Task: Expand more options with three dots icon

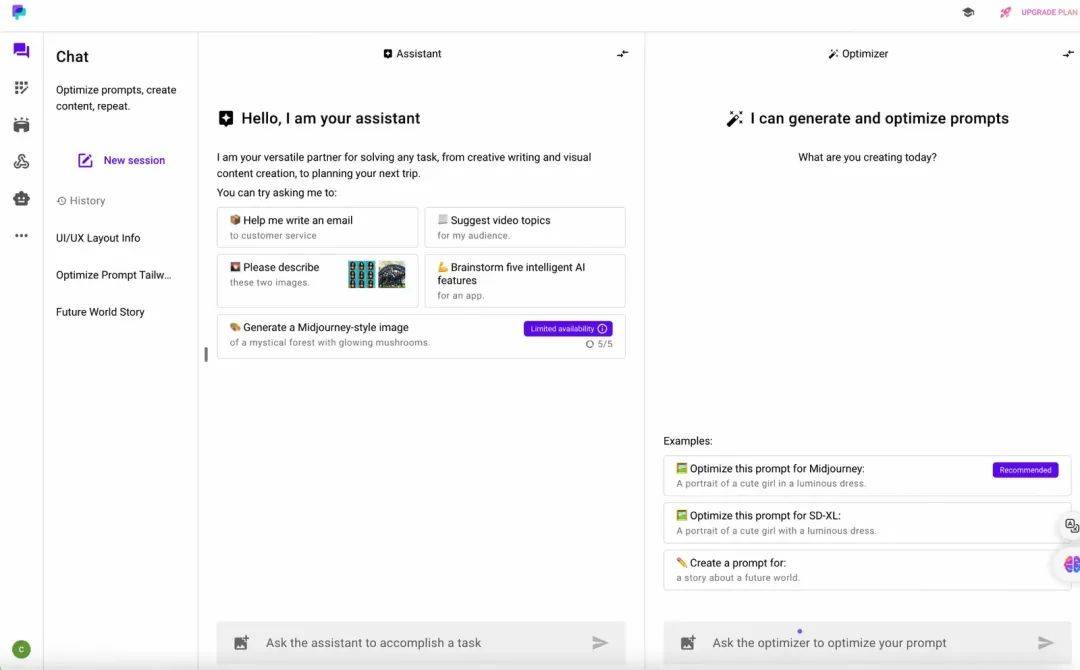Action: (21, 236)
